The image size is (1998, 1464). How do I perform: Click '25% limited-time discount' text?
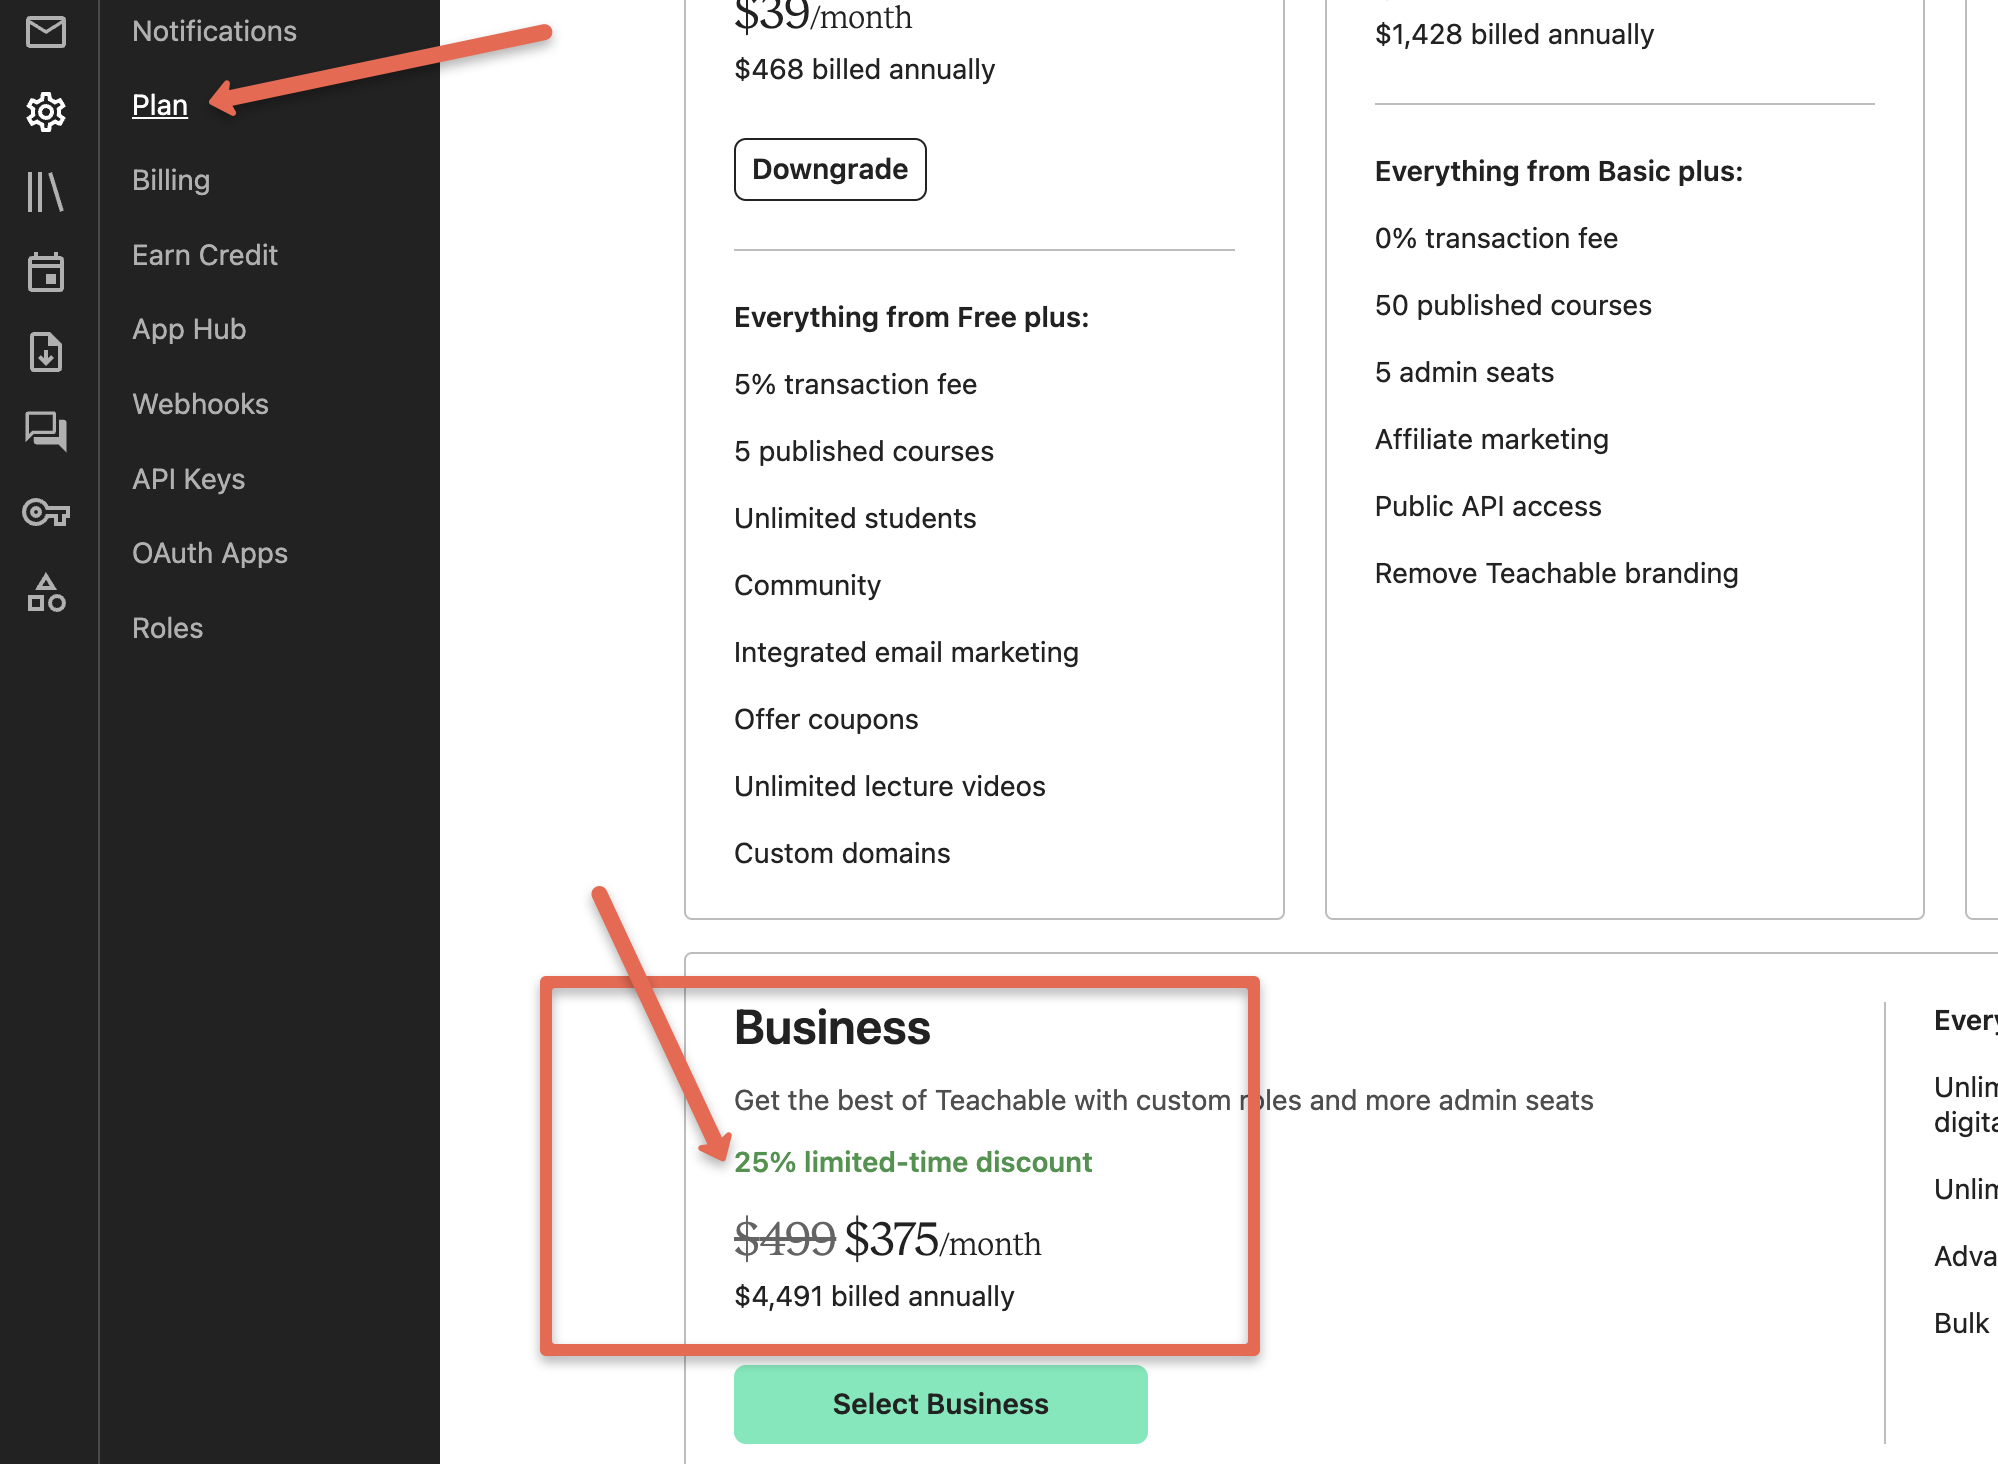[x=913, y=1162]
